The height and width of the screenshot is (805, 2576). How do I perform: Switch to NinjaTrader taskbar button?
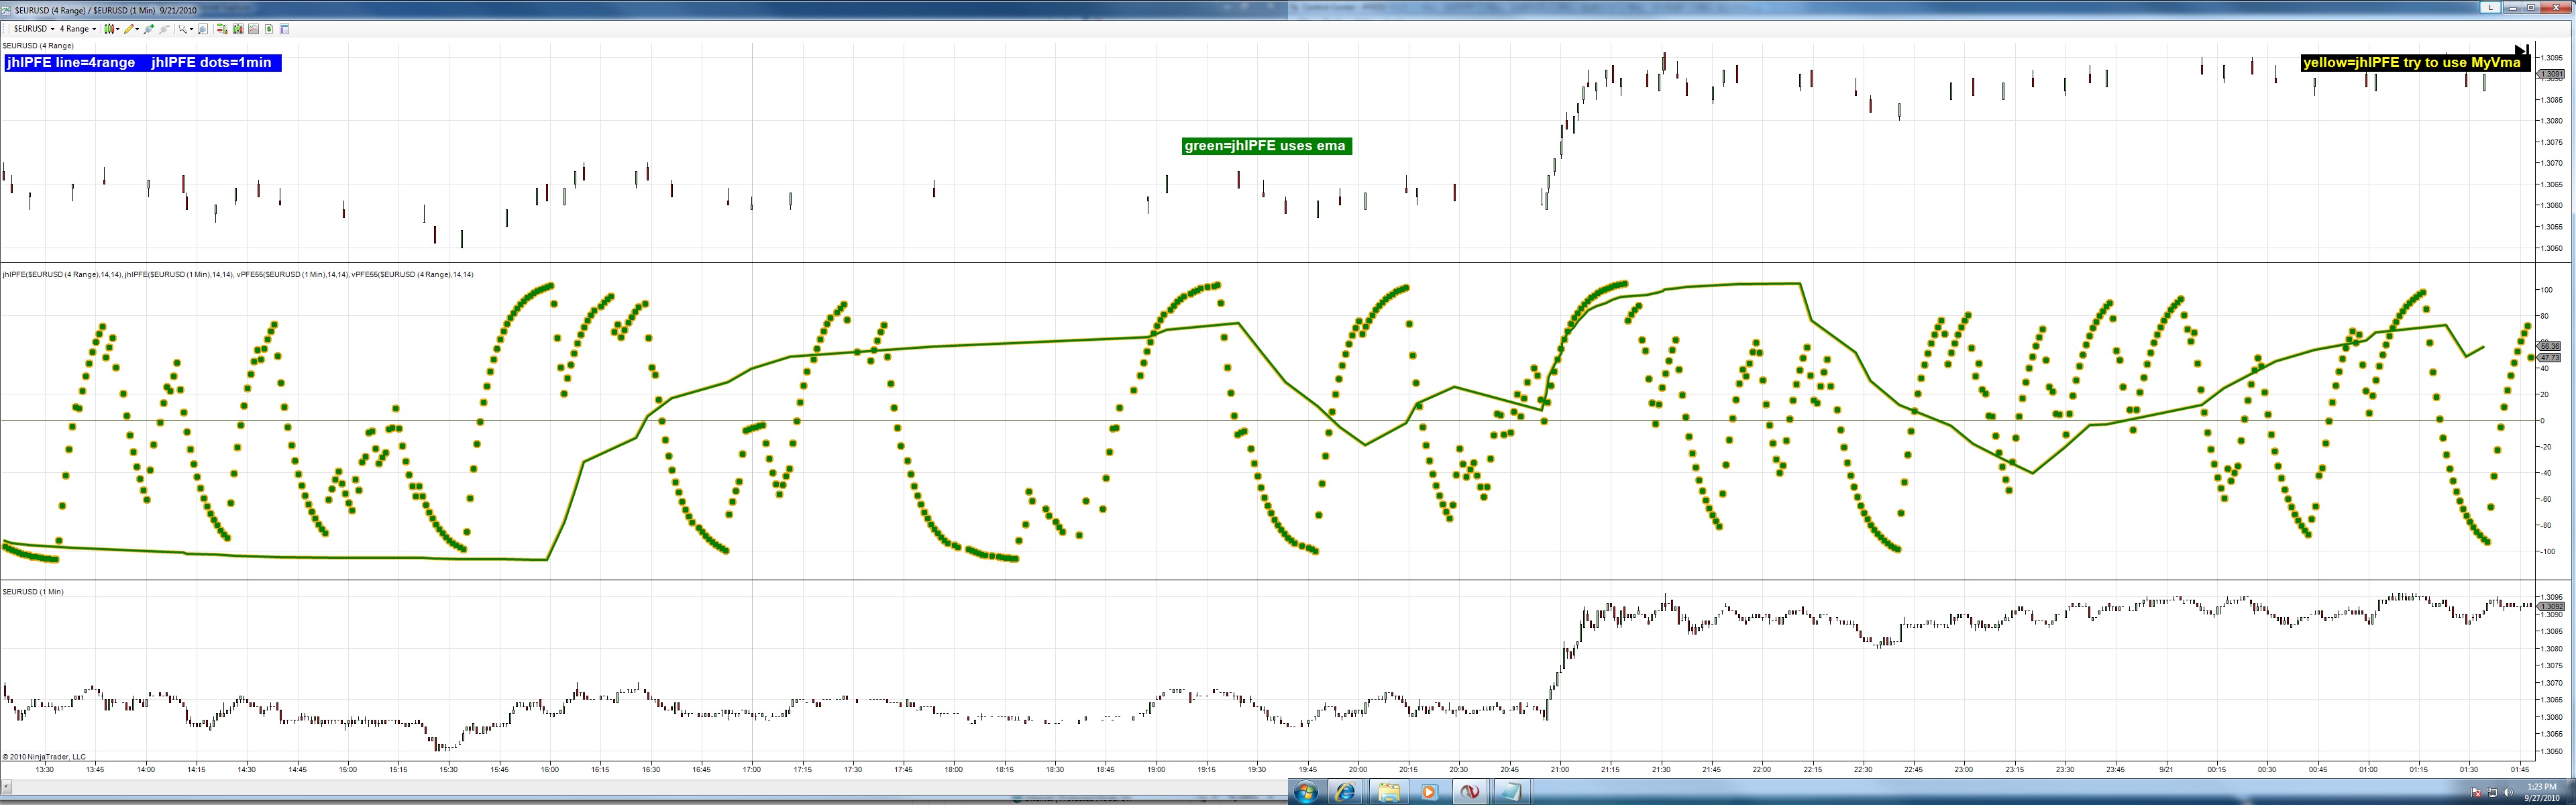(1470, 793)
